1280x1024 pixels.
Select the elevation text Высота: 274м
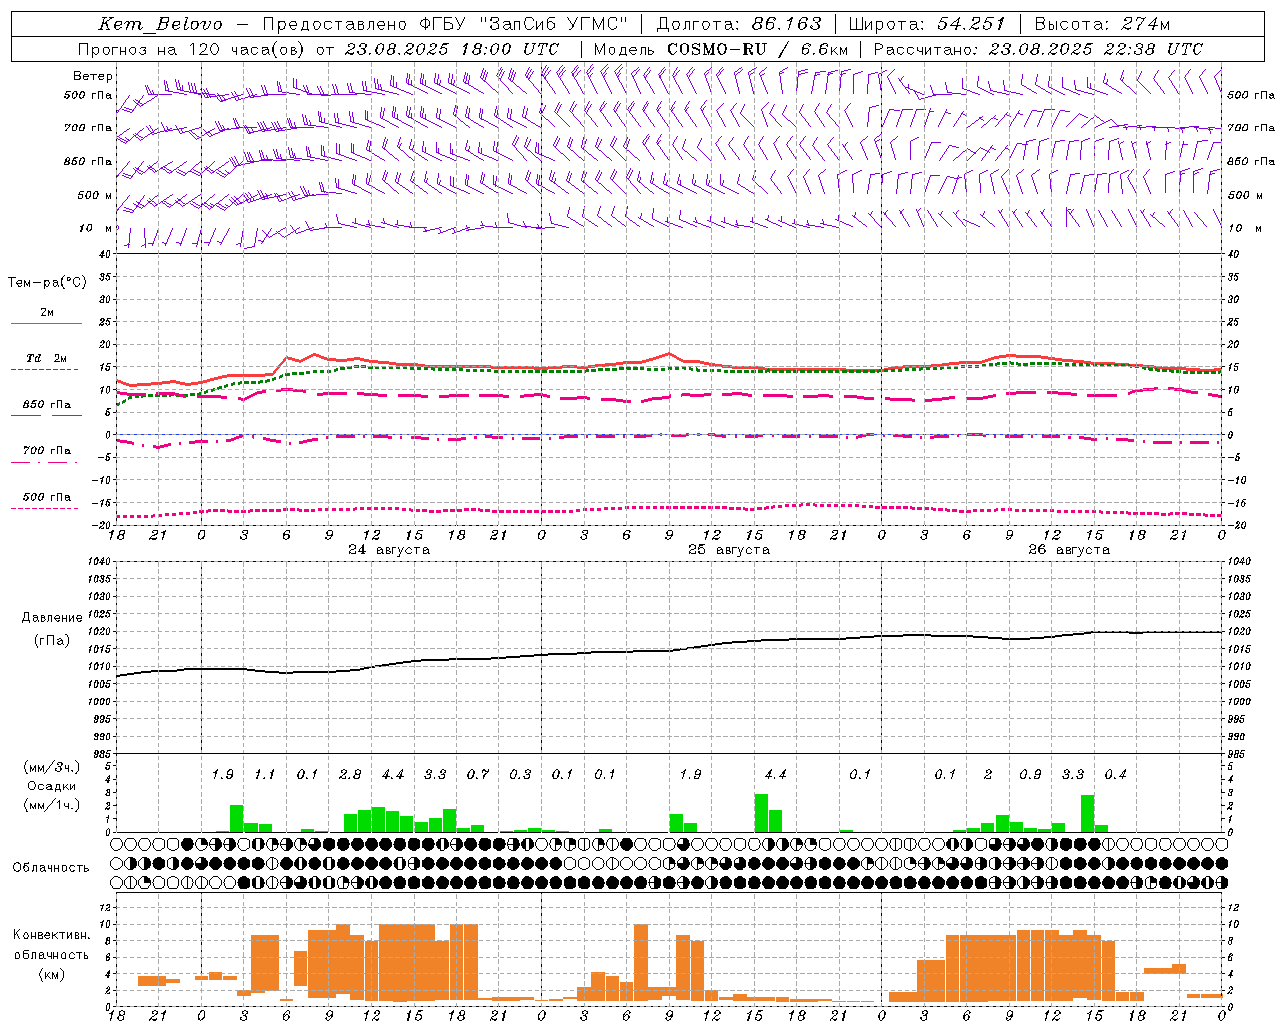1103,24
